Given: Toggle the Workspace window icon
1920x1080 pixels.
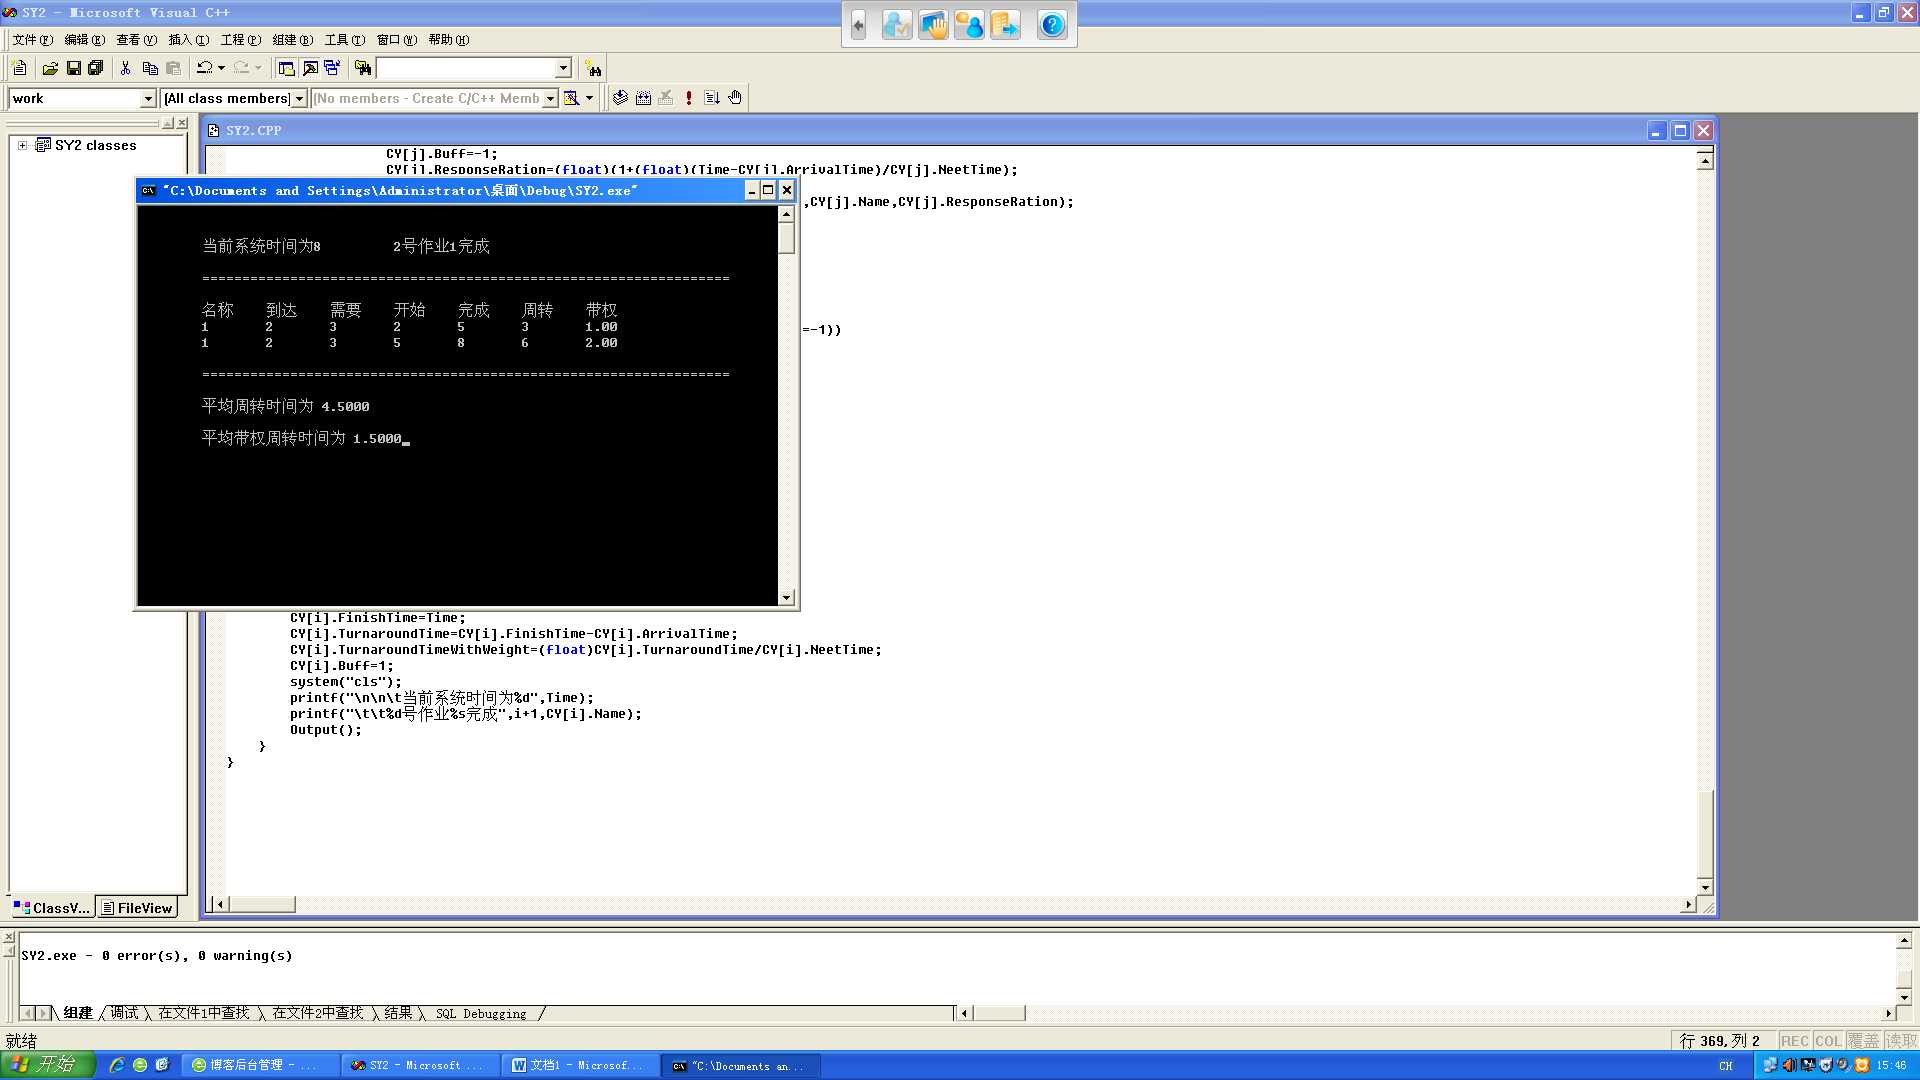Looking at the screenshot, I should tap(287, 68).
